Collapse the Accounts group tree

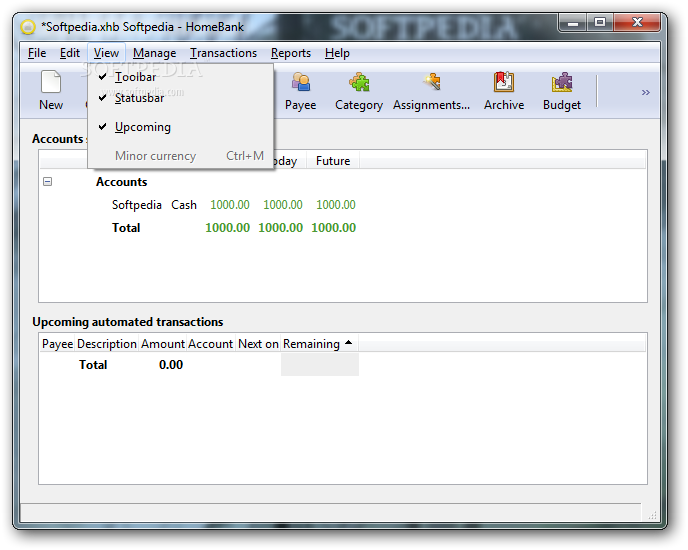point(47,181)
